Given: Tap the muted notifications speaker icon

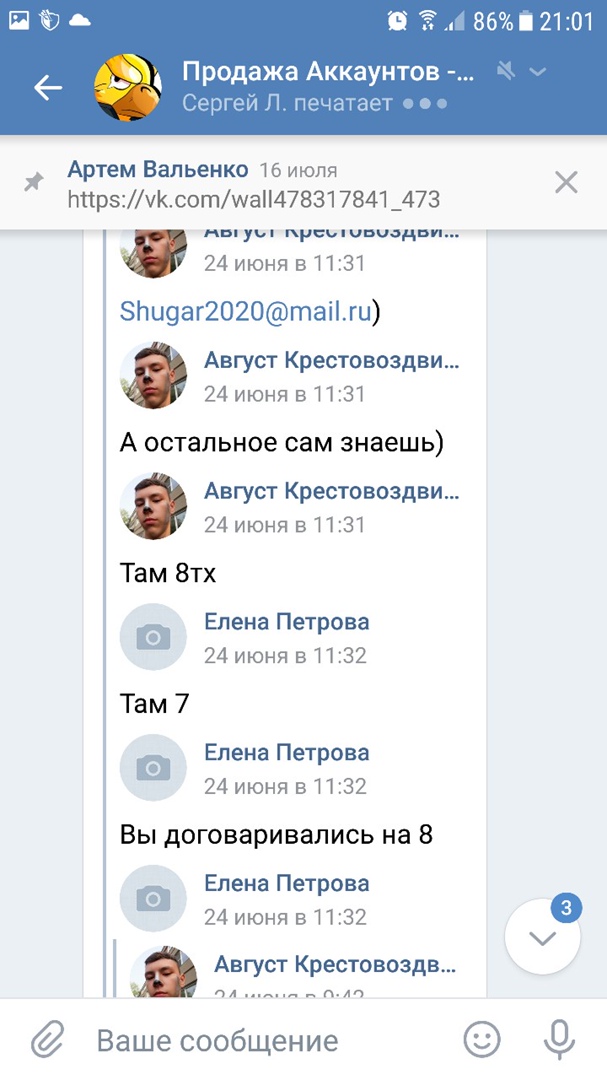Looking at the screenshot, I should click(x=507, y=71).
